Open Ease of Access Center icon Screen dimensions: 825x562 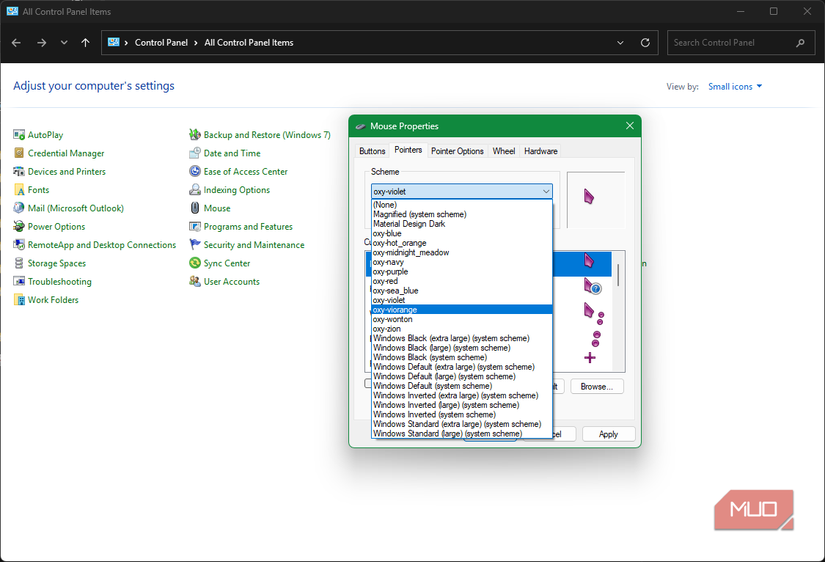coord(195,172)
